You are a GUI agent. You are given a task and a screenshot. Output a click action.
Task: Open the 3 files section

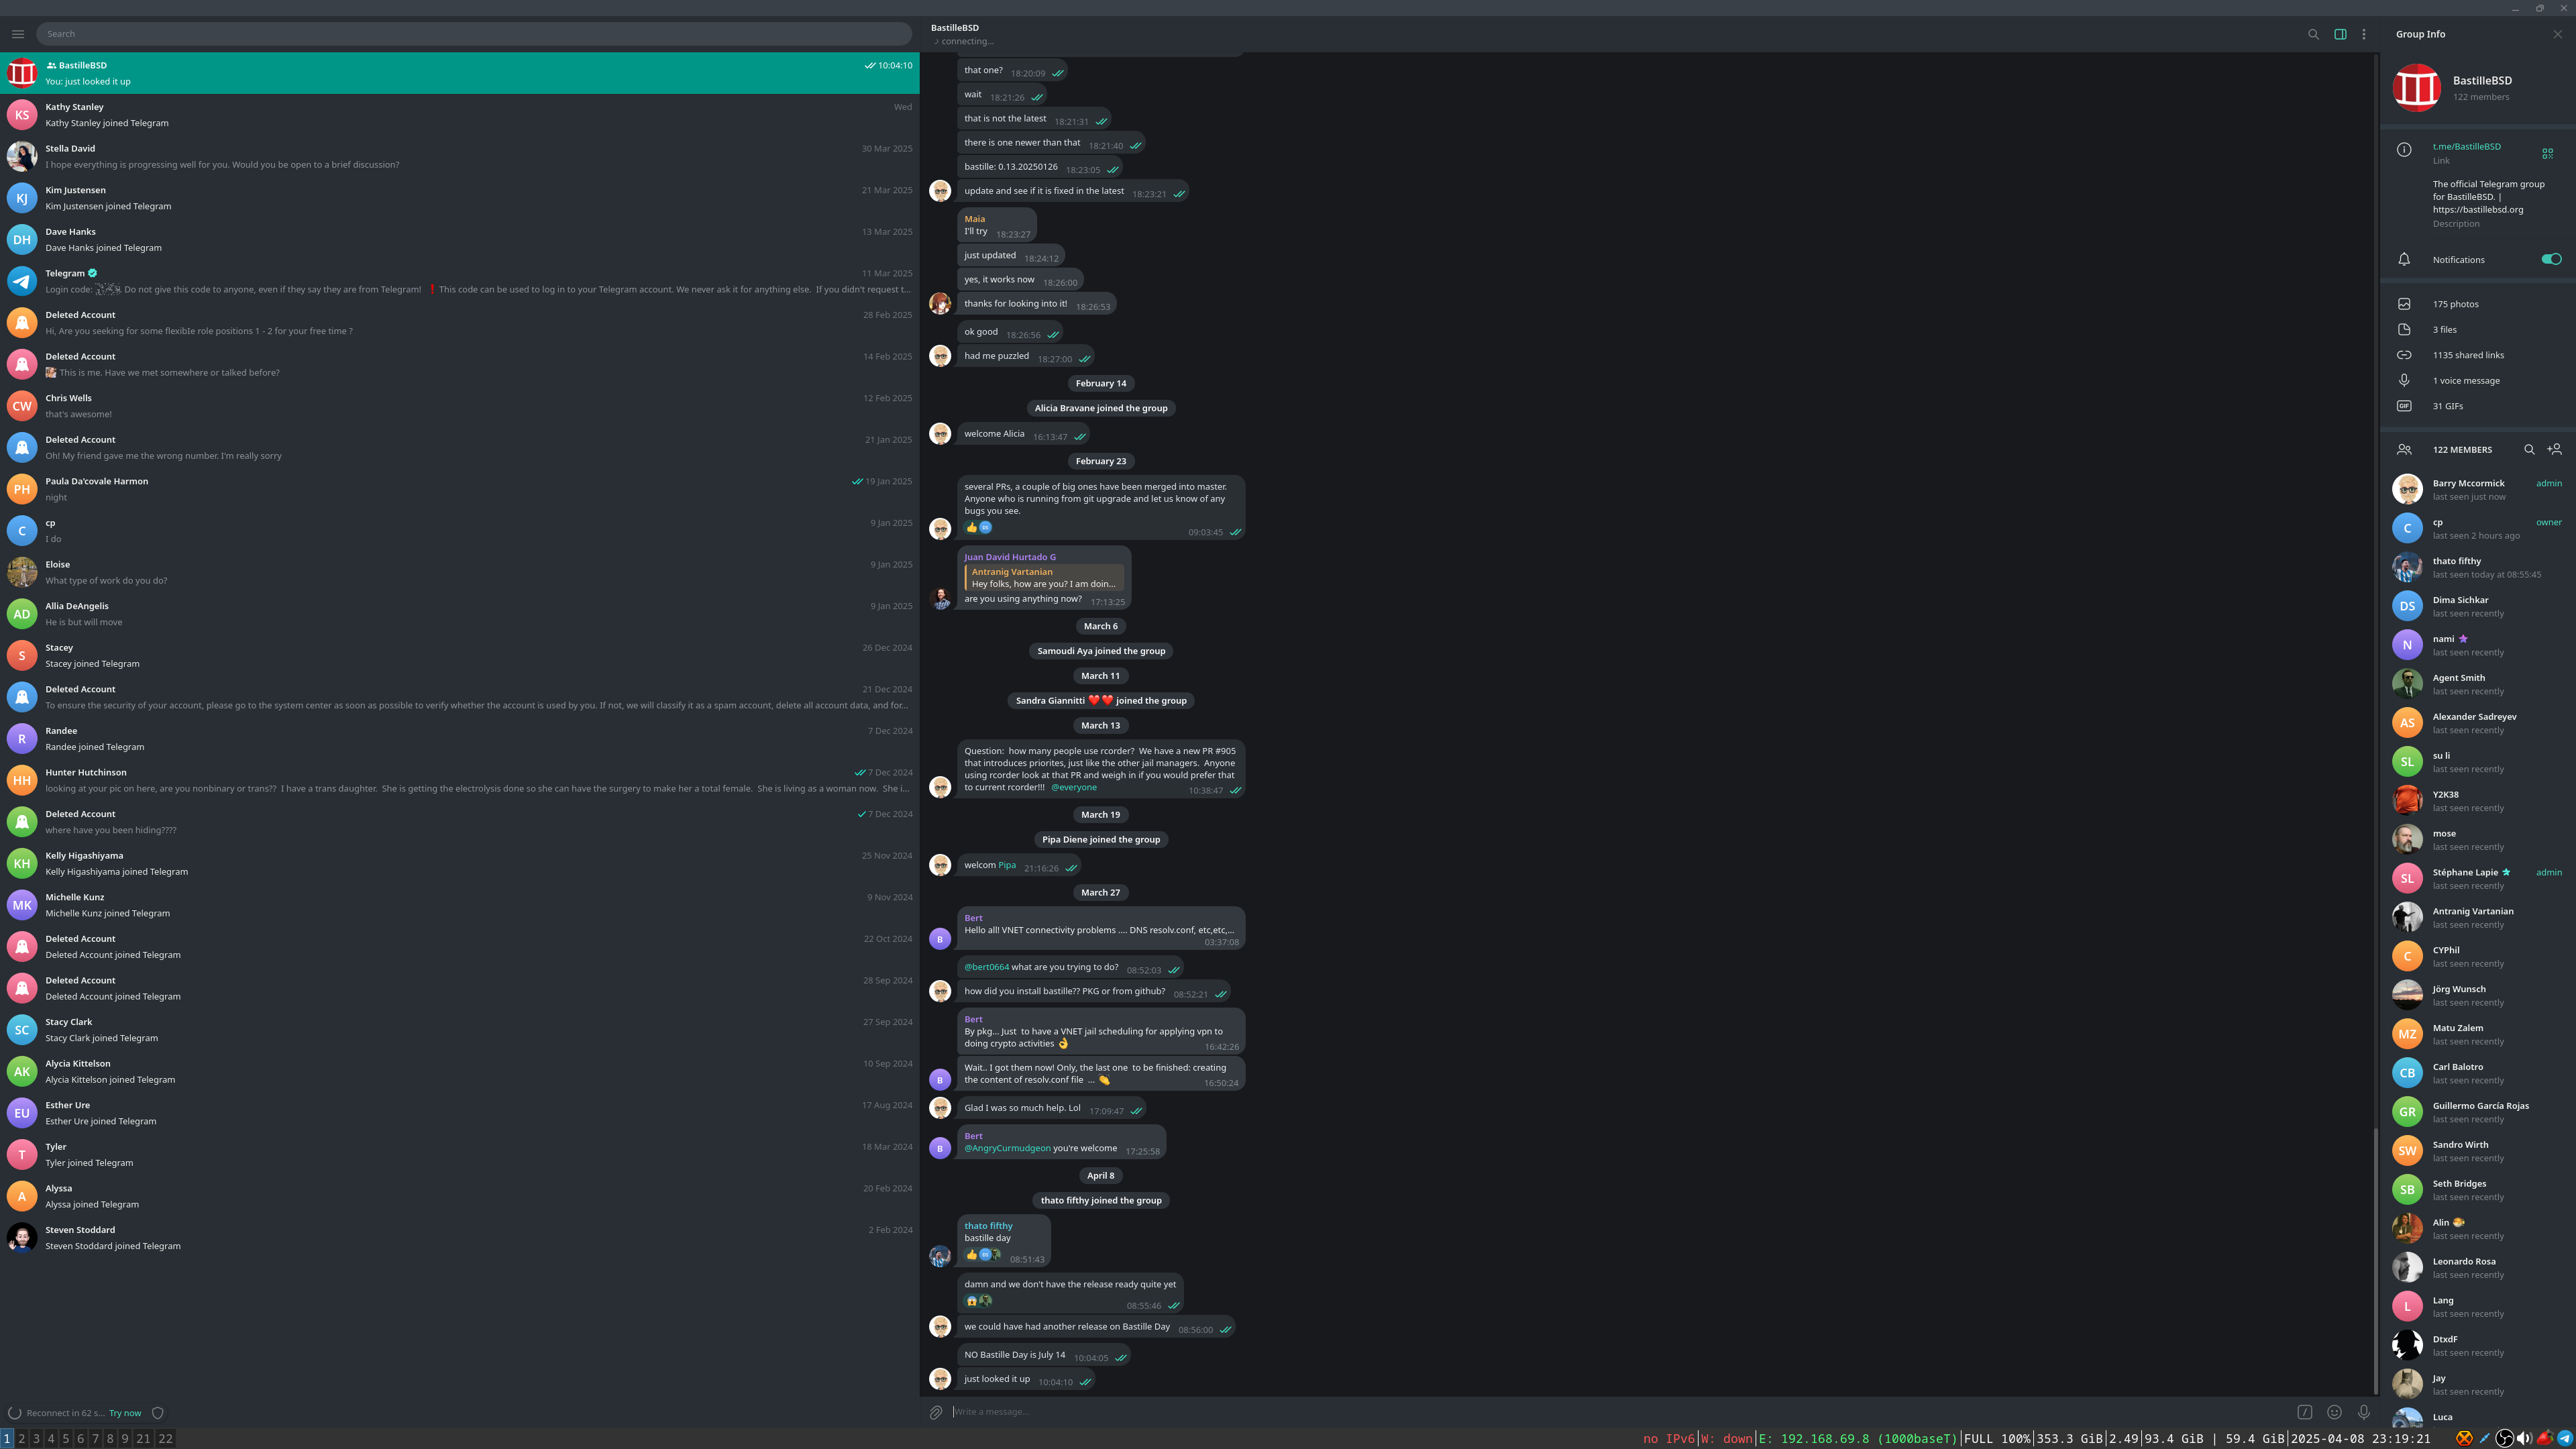pyautogui.click(x=2478, y=329)
